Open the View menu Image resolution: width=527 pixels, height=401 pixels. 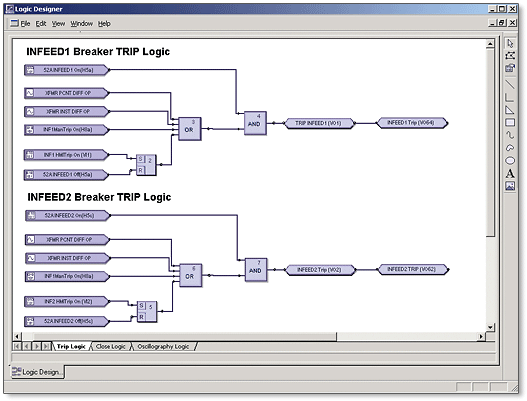coord(58,24)
